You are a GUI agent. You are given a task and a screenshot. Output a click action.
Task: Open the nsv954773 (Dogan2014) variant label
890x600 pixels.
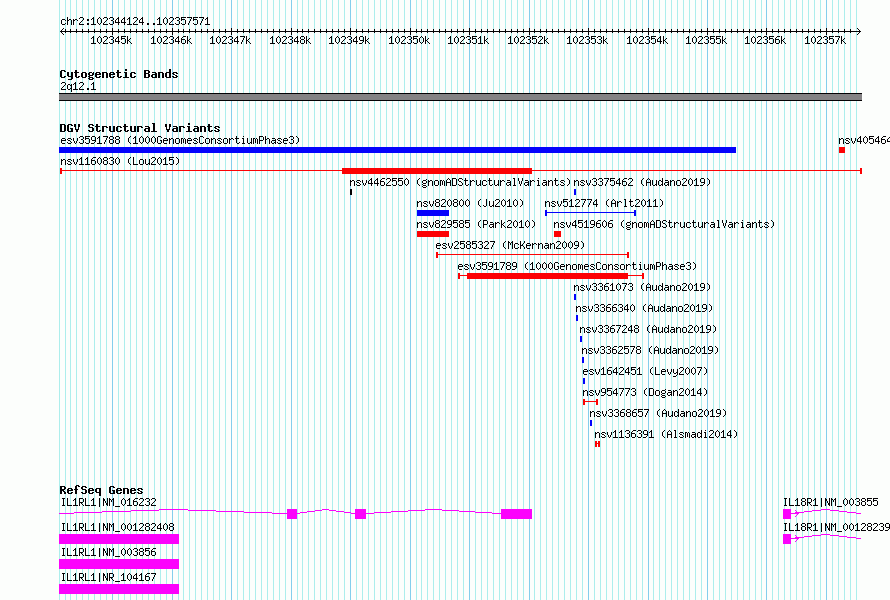tap(645, 392)
